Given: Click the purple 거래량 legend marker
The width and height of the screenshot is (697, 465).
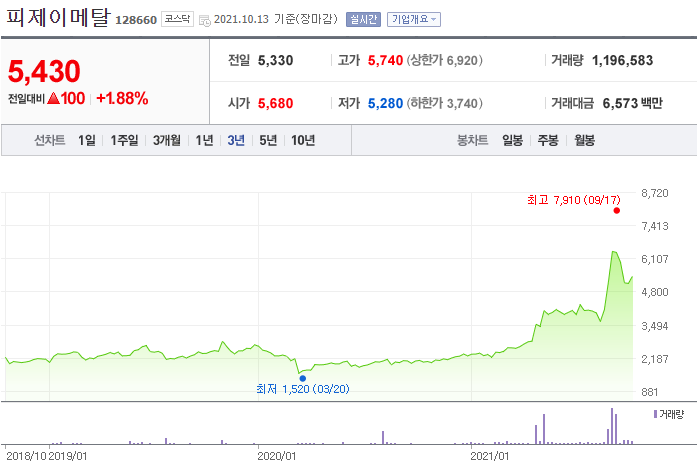Looking at the screenshot, I should click(x=655, y=414).
